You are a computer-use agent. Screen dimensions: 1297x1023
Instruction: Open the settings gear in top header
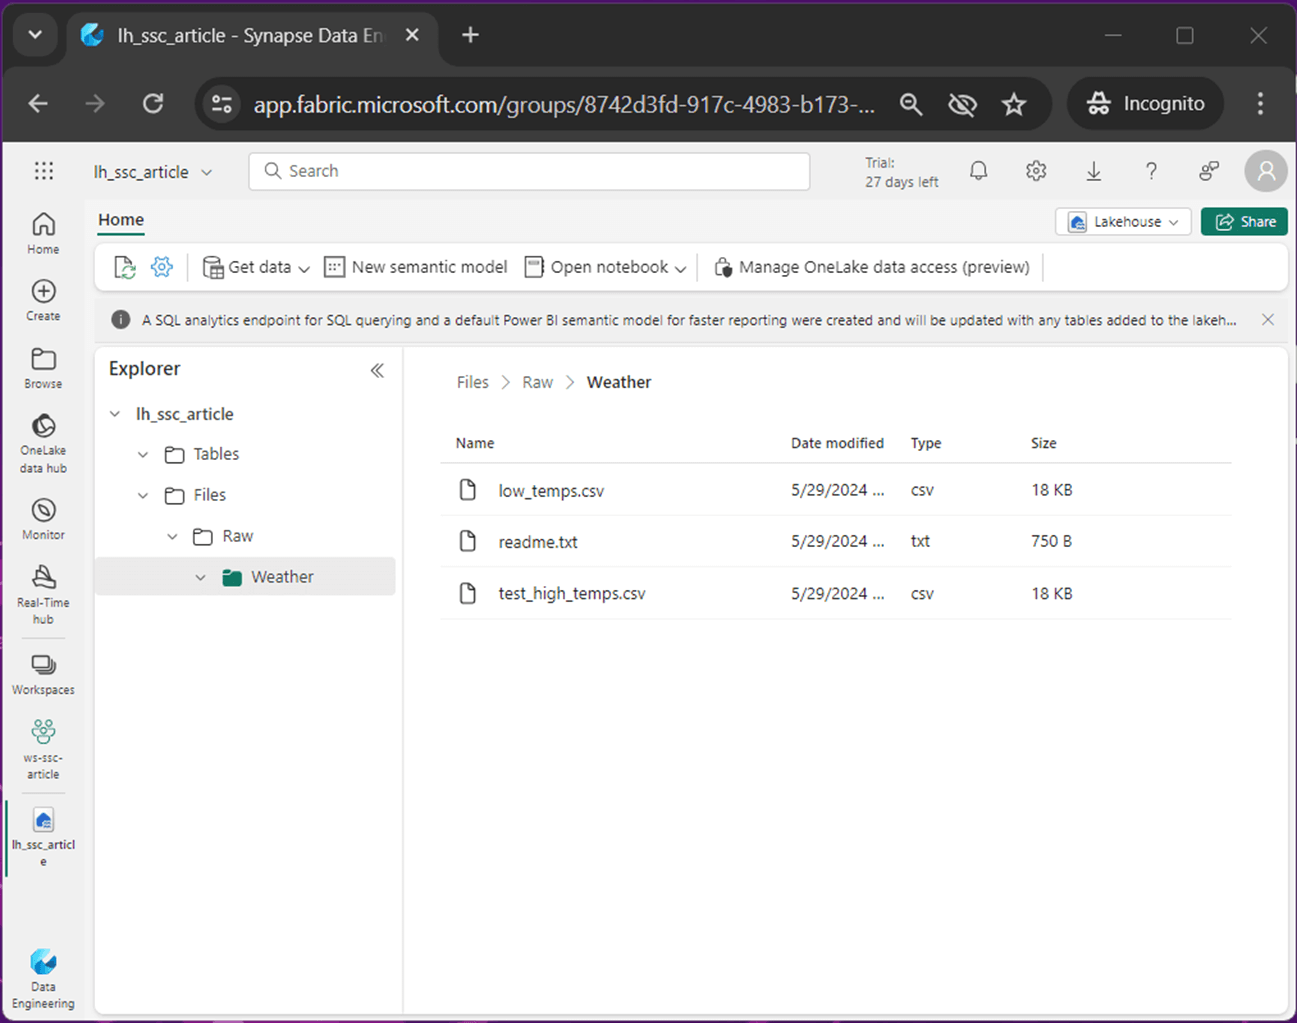pos(1035,171)
